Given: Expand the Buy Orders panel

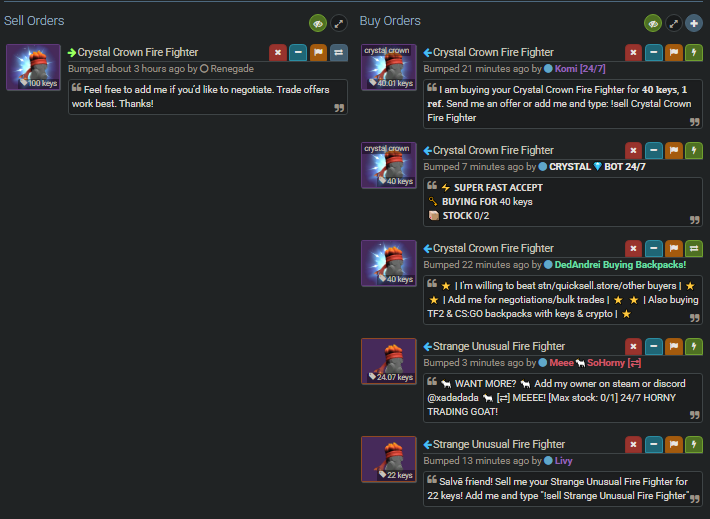Looking at the screenshot, I should pos(673,23).
